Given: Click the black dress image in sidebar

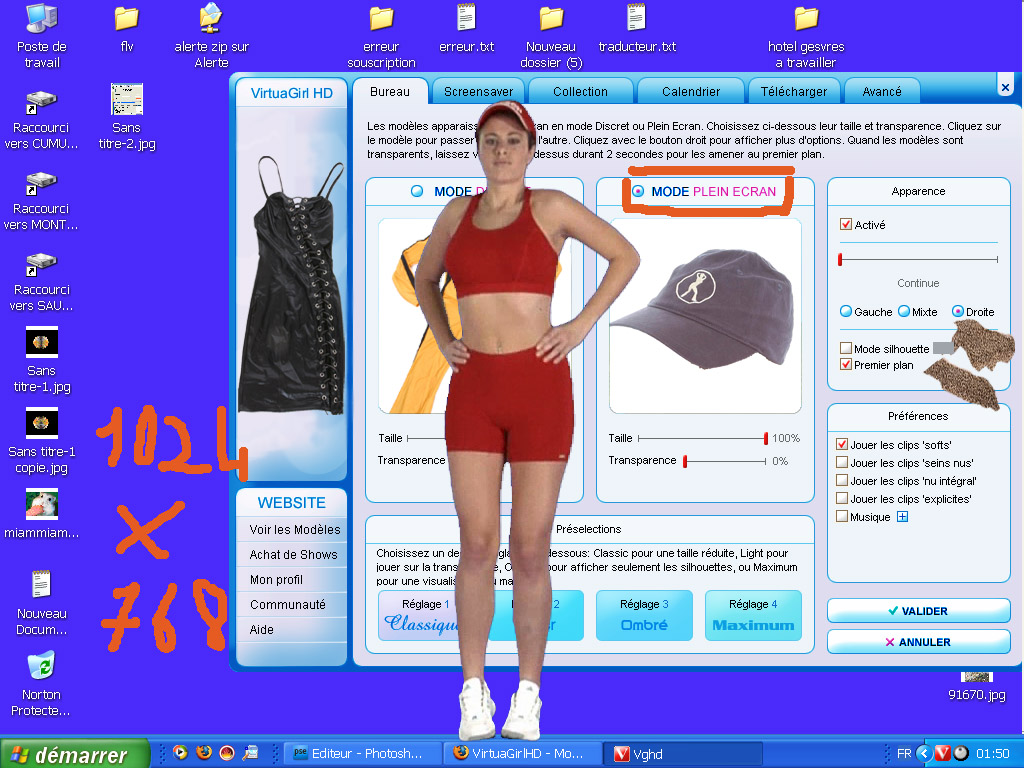Looking at the screenshot, I should (x=292, y=285).
